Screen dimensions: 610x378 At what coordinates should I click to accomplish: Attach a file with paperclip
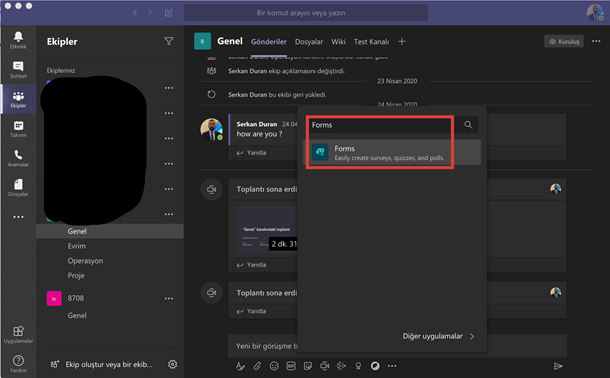click(257, 366)
